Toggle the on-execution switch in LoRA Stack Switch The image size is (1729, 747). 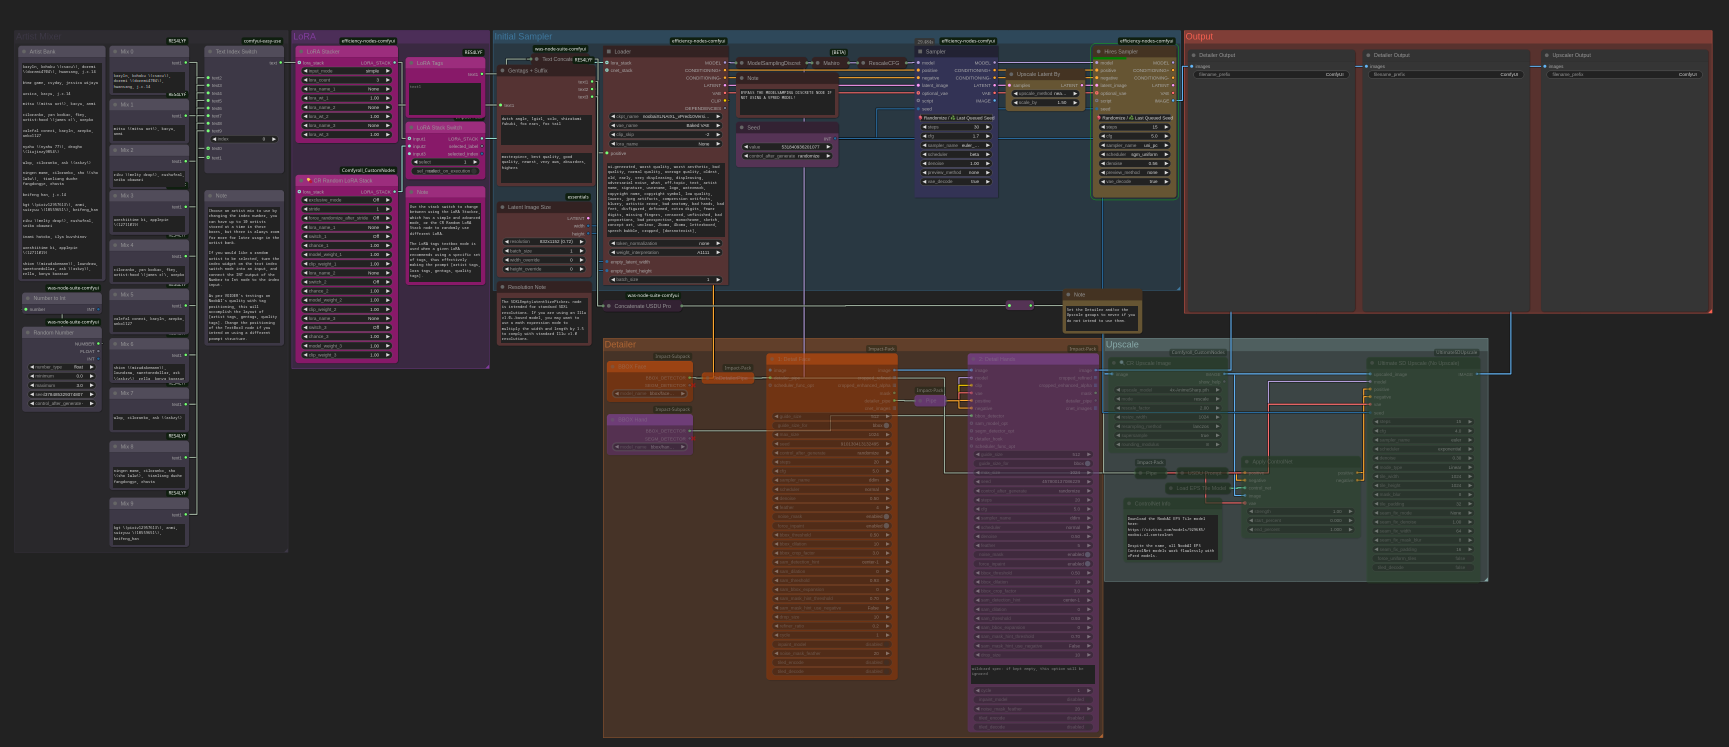(447, 171)
